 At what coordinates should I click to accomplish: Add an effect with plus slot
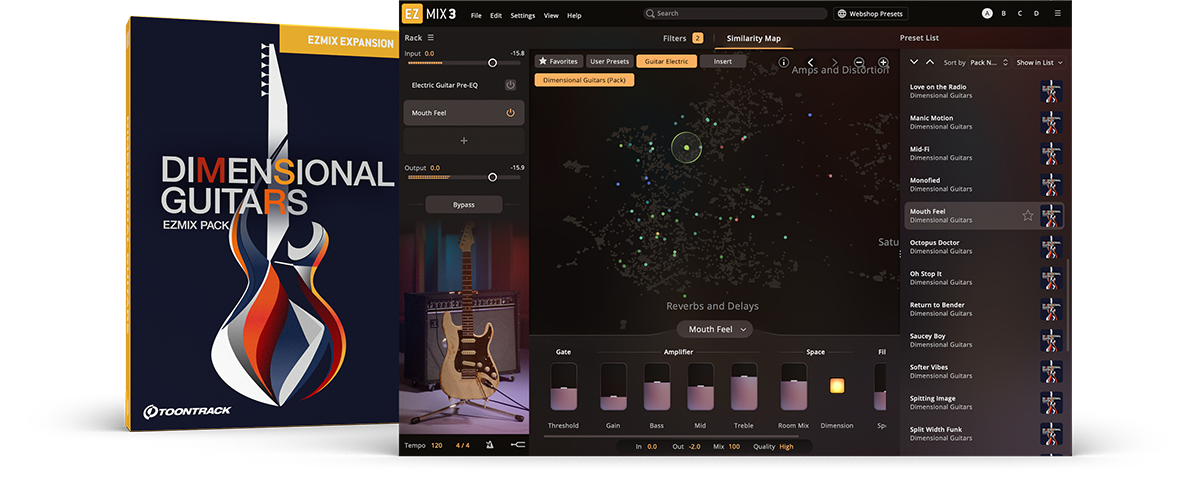coord(463,141)
